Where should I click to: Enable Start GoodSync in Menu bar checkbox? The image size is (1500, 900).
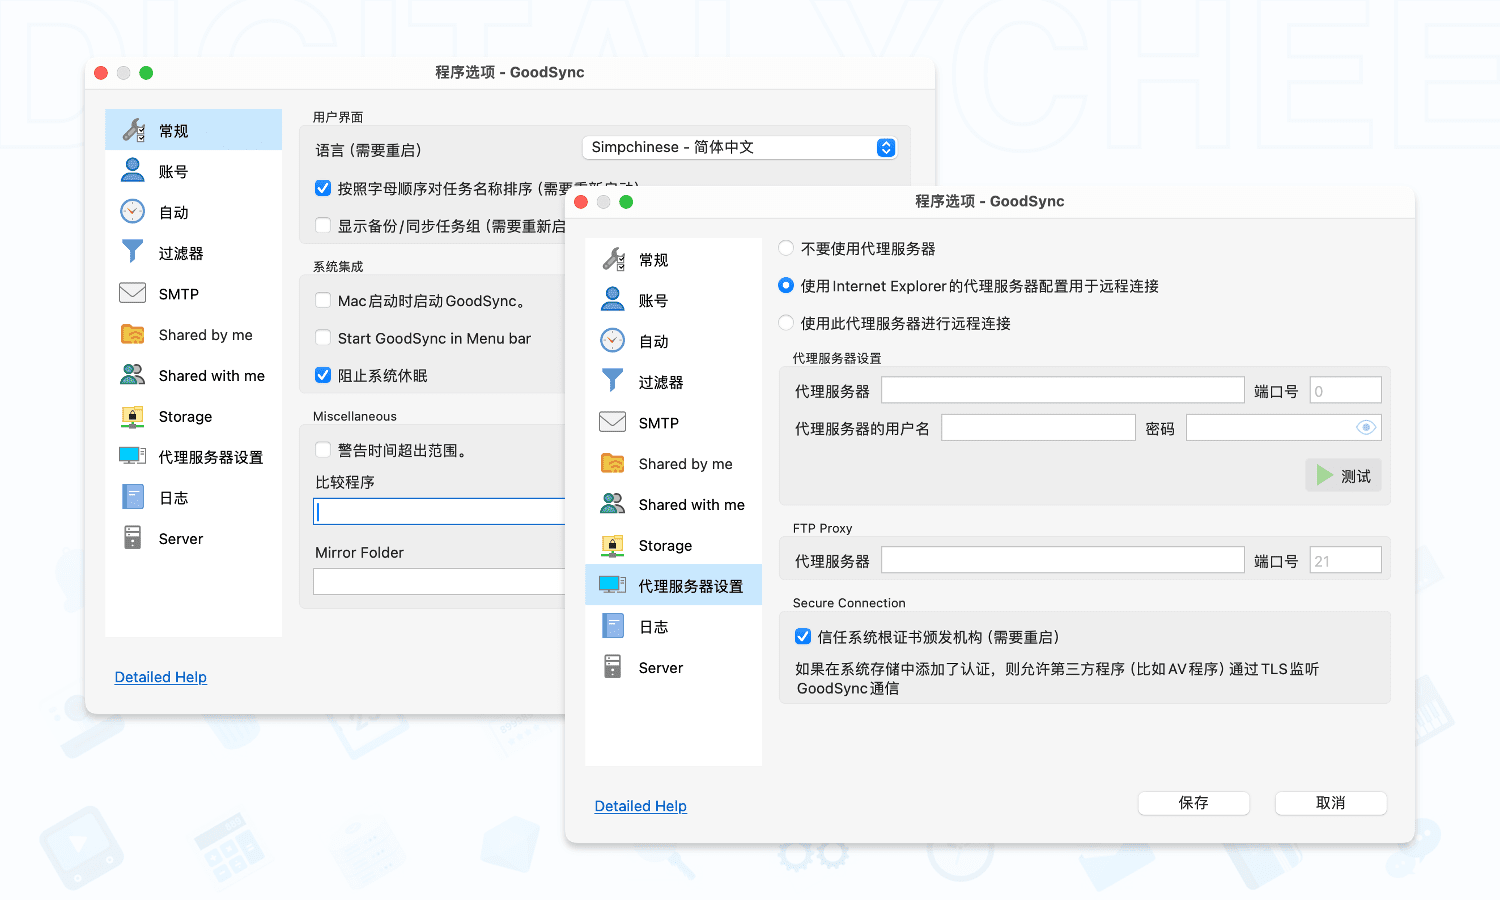(323, 338)
